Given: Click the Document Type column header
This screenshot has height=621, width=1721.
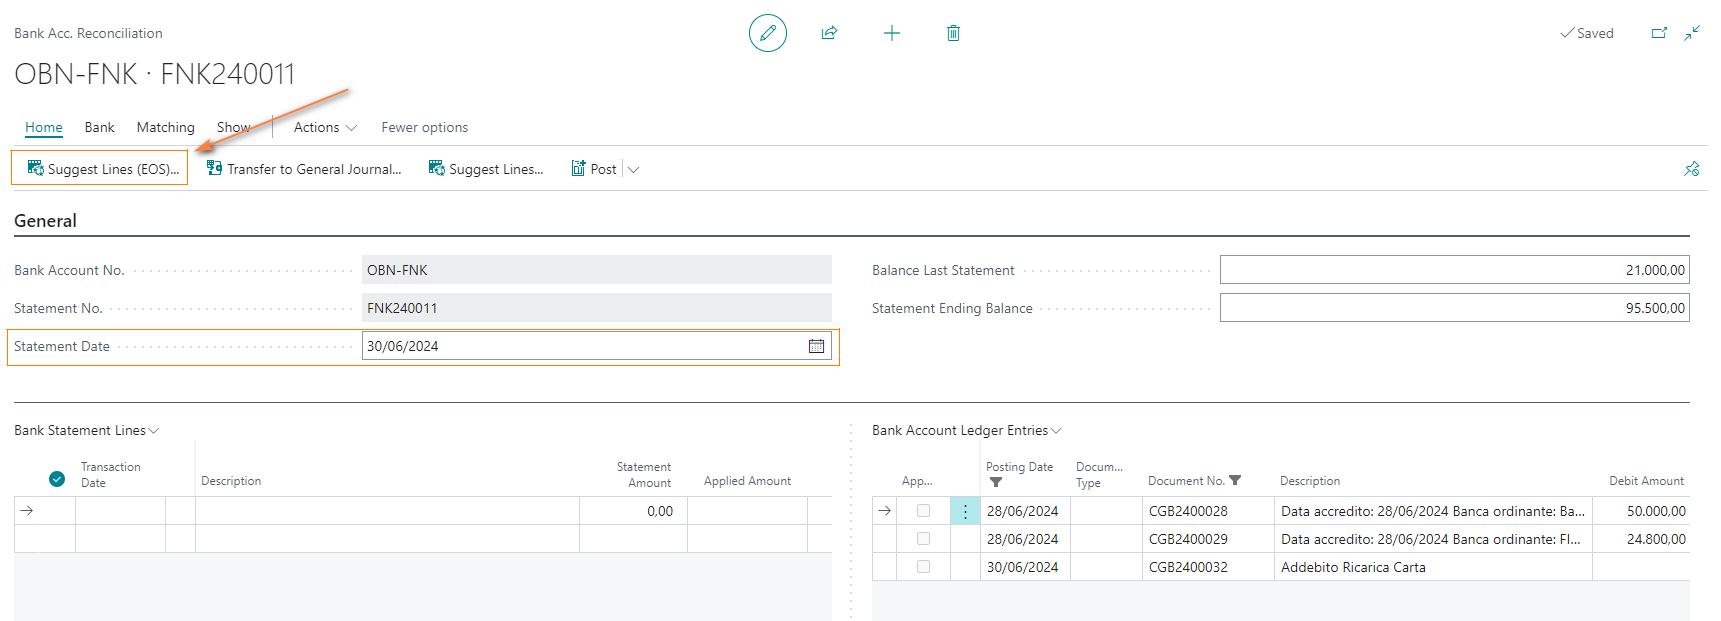Looking at the screenshot, I should [x=1099, y=474].
